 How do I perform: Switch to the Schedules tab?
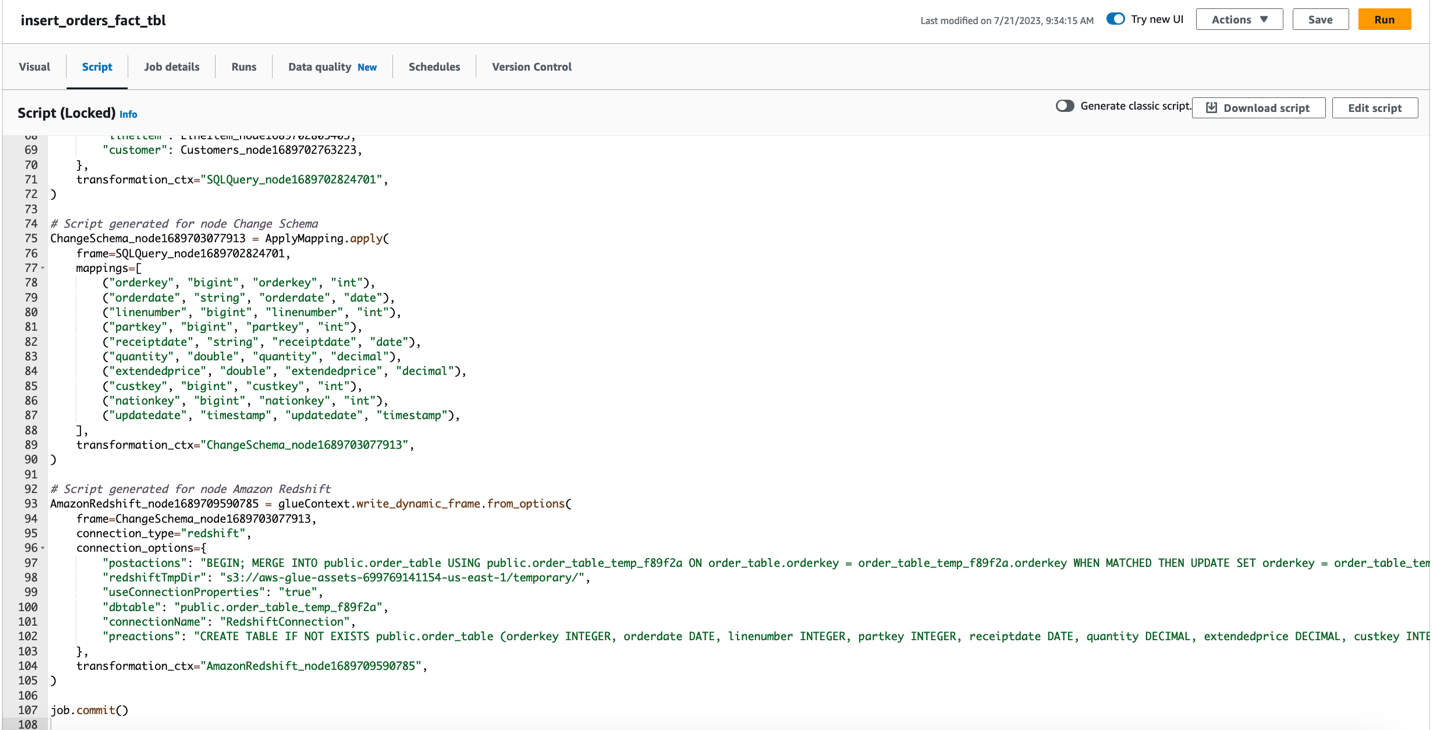click(x=434, y=67)
